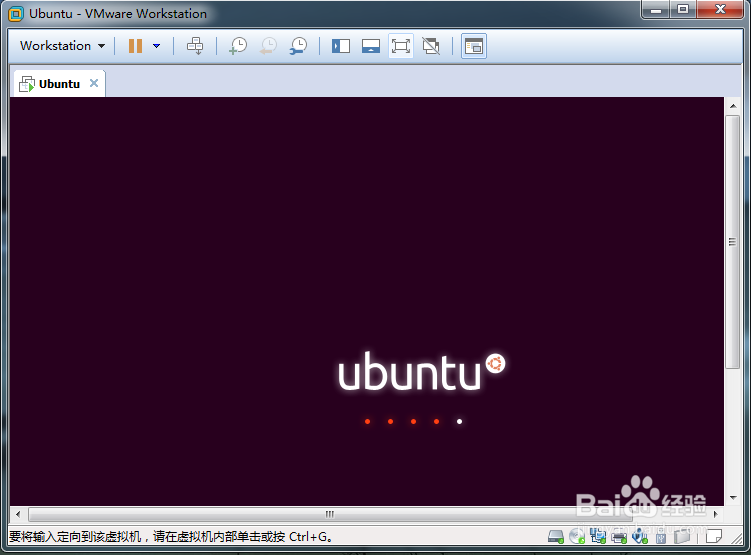The width and height of the screenshot is (751, 555).
Task: Click the vertical scrollbar up arrow
Action: pyautogui.click(x=733, y=105)
